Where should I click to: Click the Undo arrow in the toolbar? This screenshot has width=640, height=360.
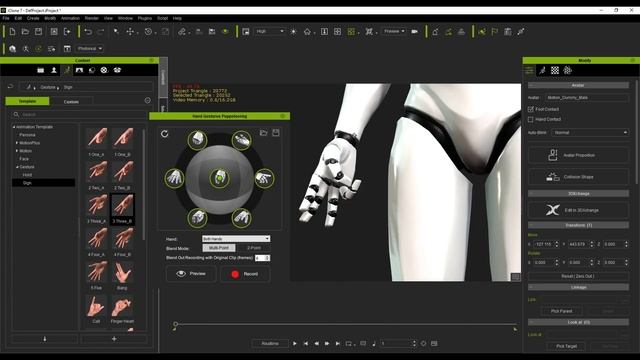(x=88, y=32)
